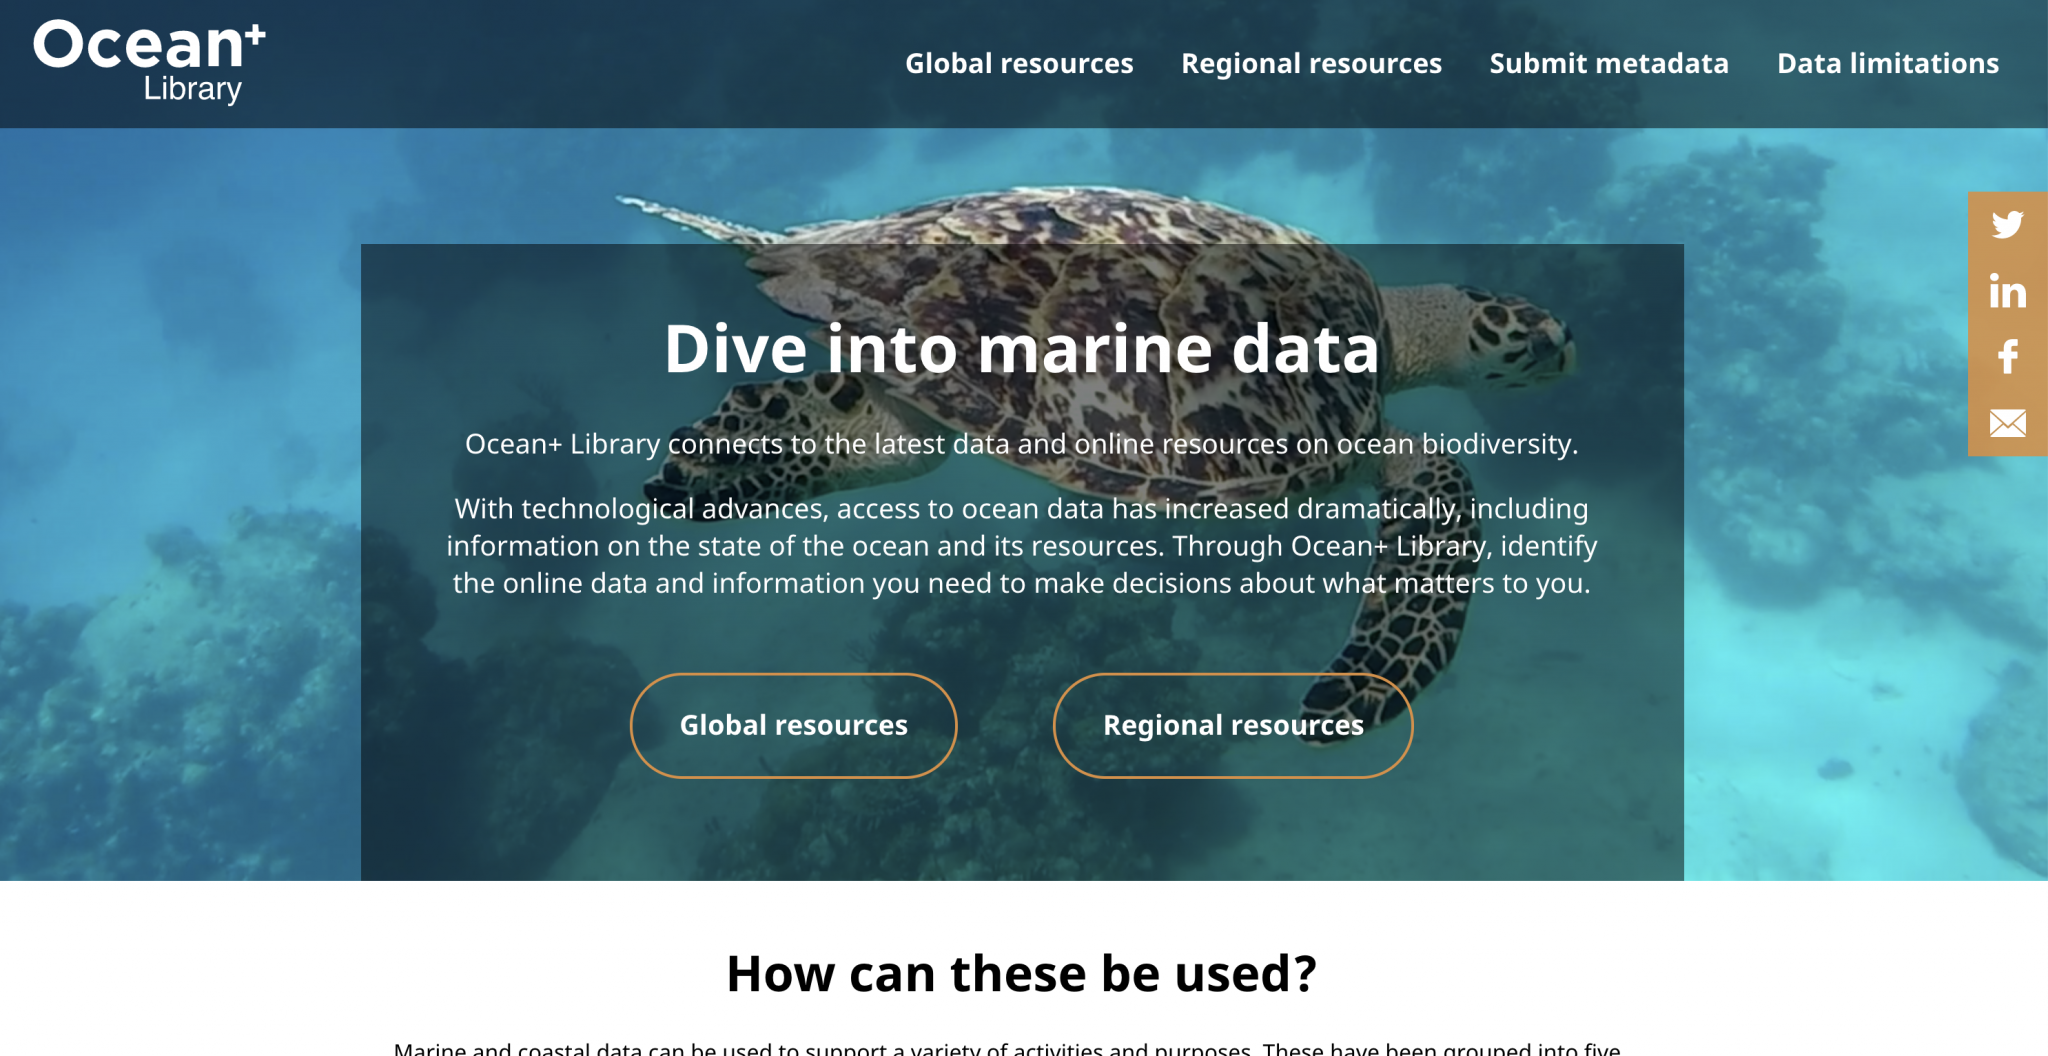Open the Data limitations menu item

point(1887,64)
